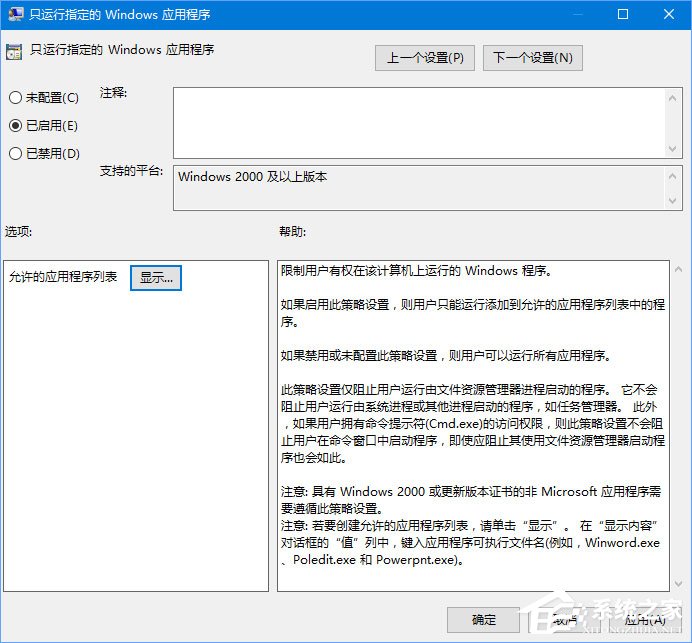Open the allowed applications list with 显示...
The height and width of the screenshot is (643, 692).
click(156, 278)
